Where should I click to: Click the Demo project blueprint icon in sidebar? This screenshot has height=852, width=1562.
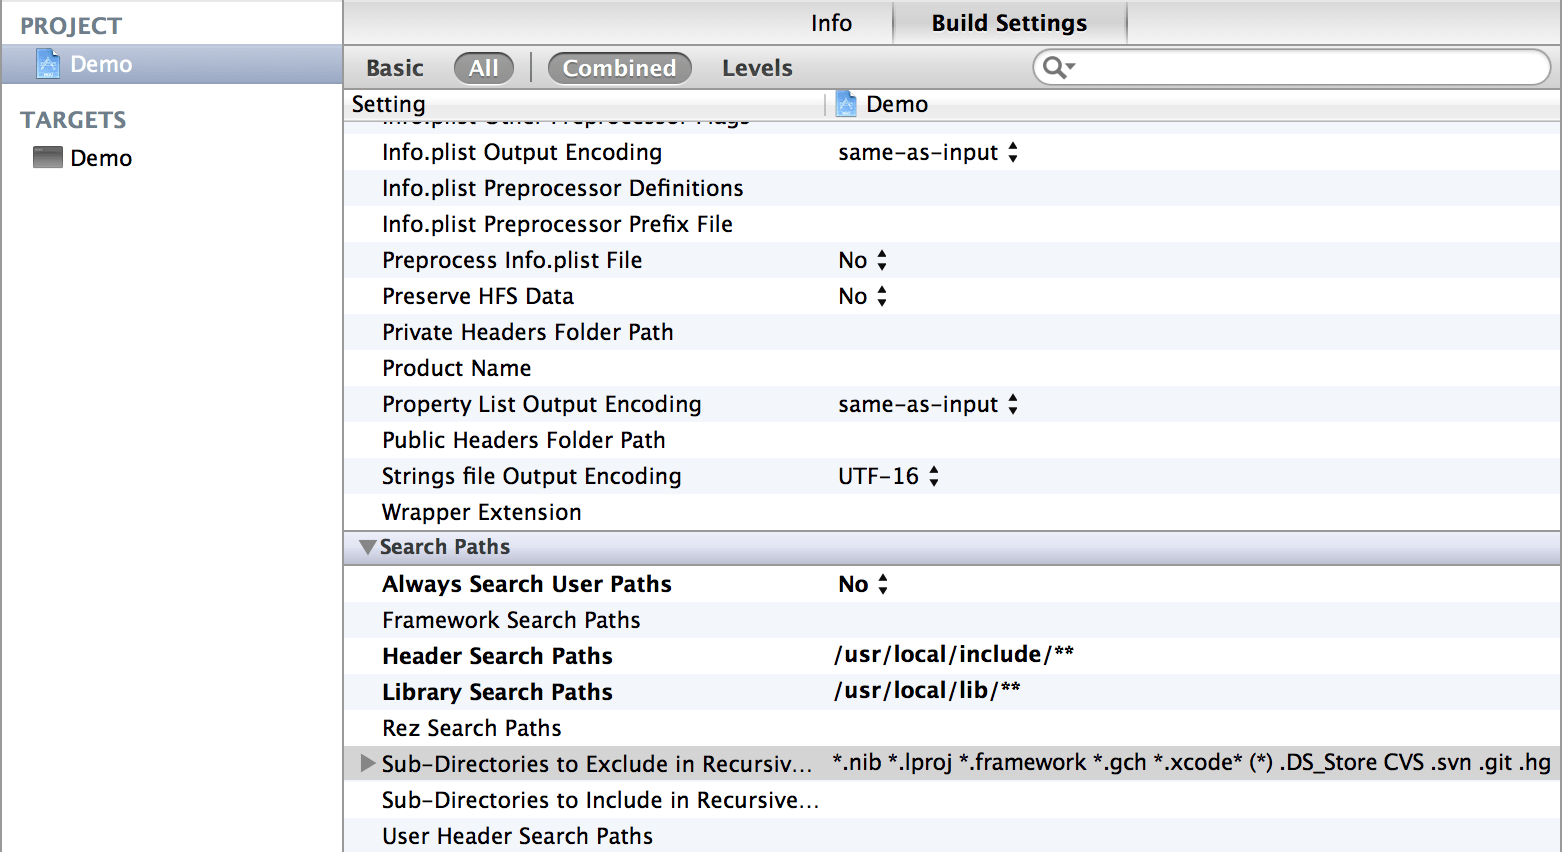48,64
